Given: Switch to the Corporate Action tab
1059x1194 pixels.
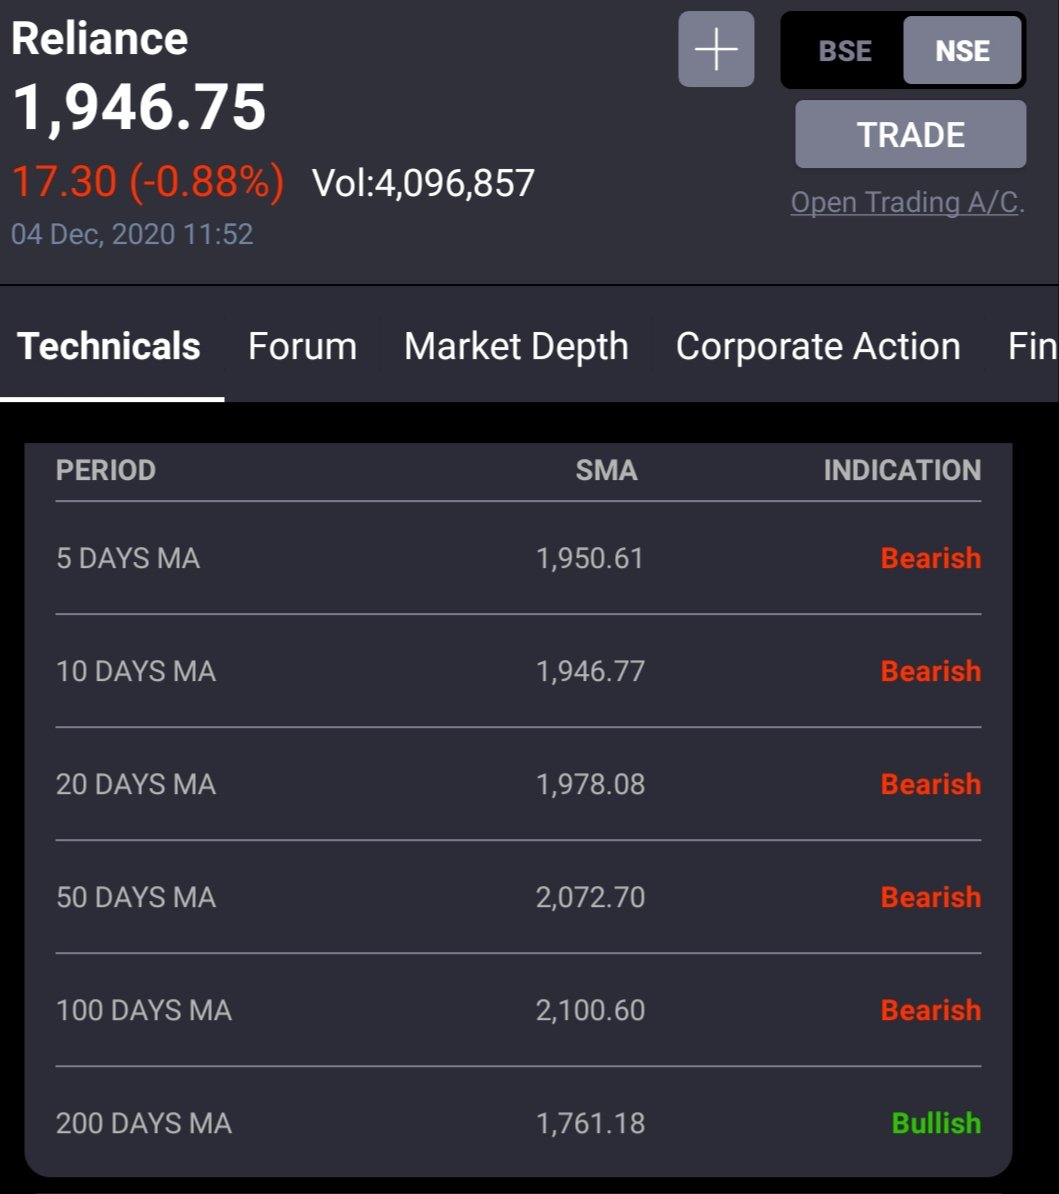Looking at the screenshot, I should (x=818, y=346).
